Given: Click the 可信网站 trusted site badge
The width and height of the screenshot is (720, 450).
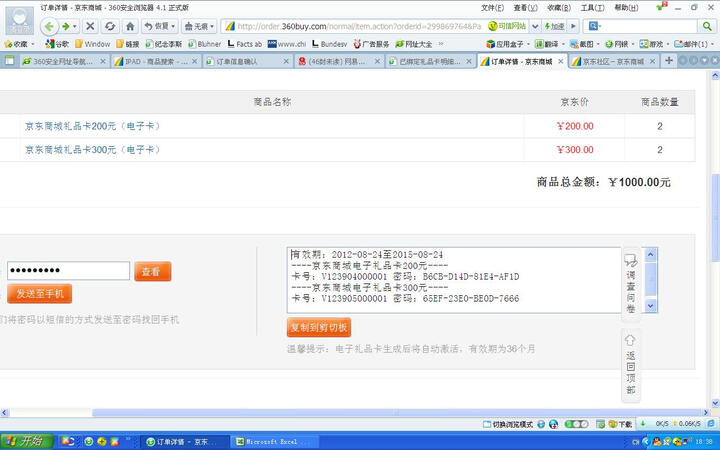Looking at the screenshot, I should pyautogui.click(x=507, y=26).
